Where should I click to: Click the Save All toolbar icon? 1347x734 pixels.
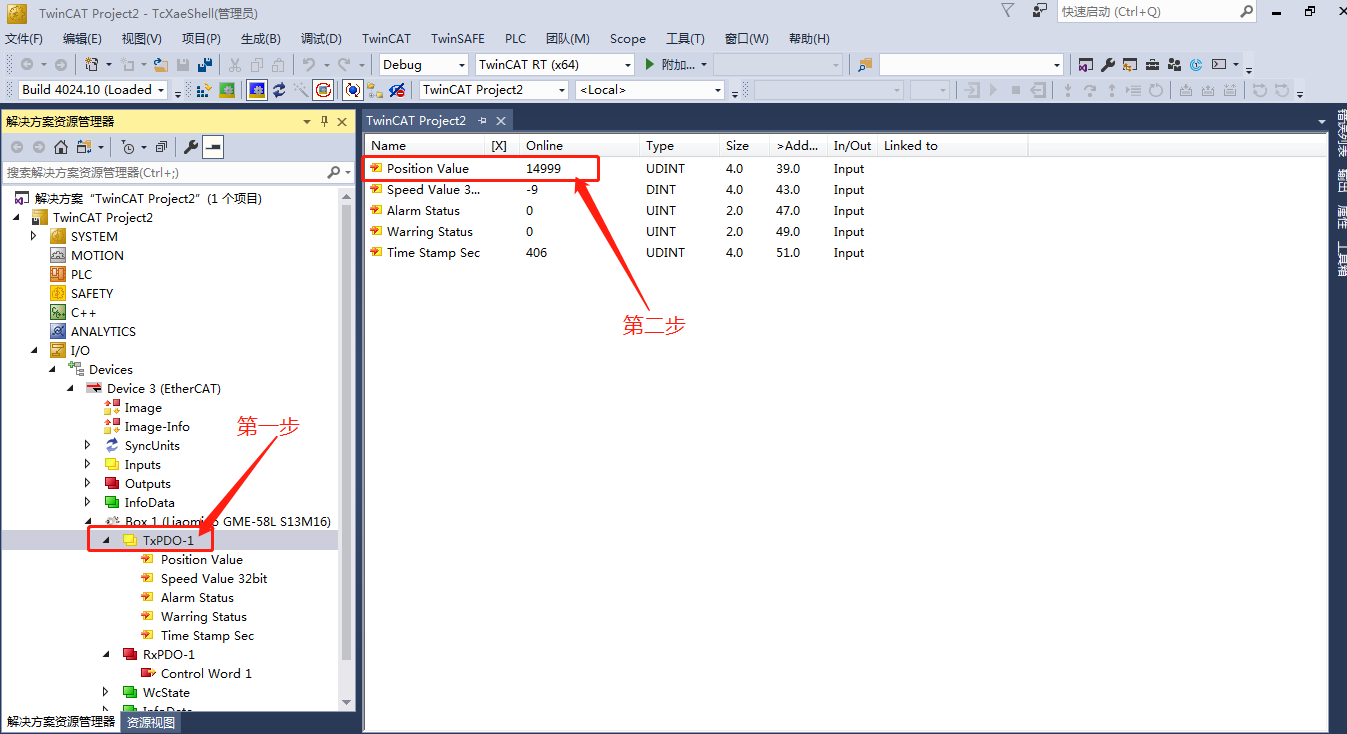pyautogui.click(x=205, y=65)
